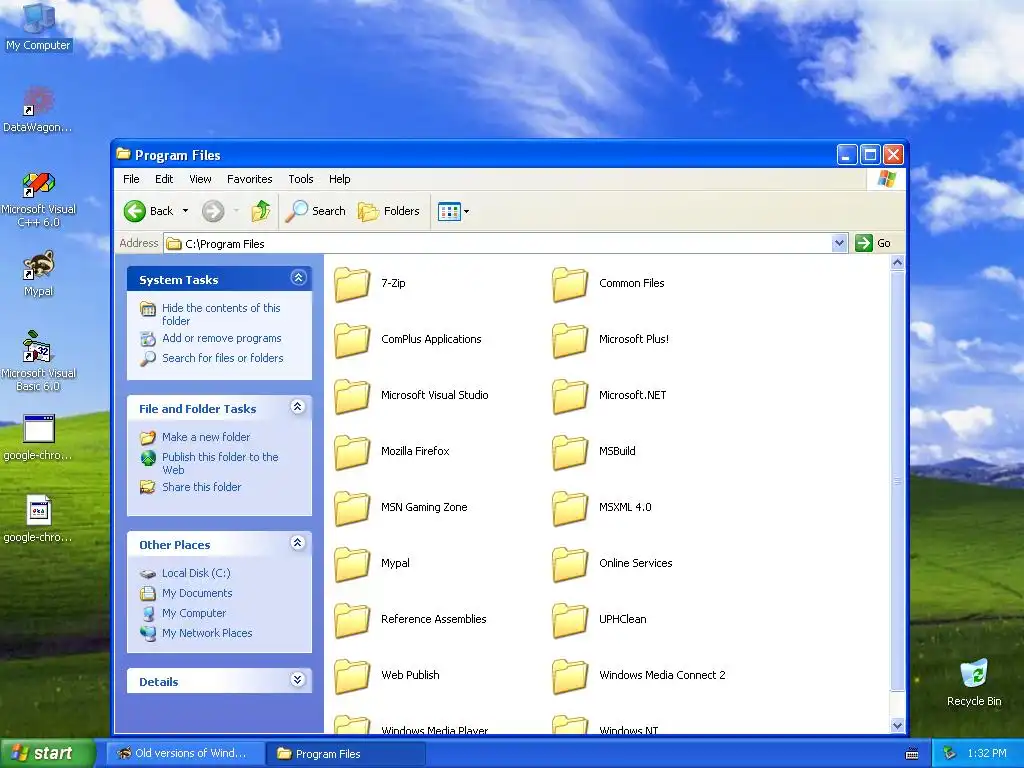Open My Documents in Other Places
1024x768 pixels.
[197, 593]
